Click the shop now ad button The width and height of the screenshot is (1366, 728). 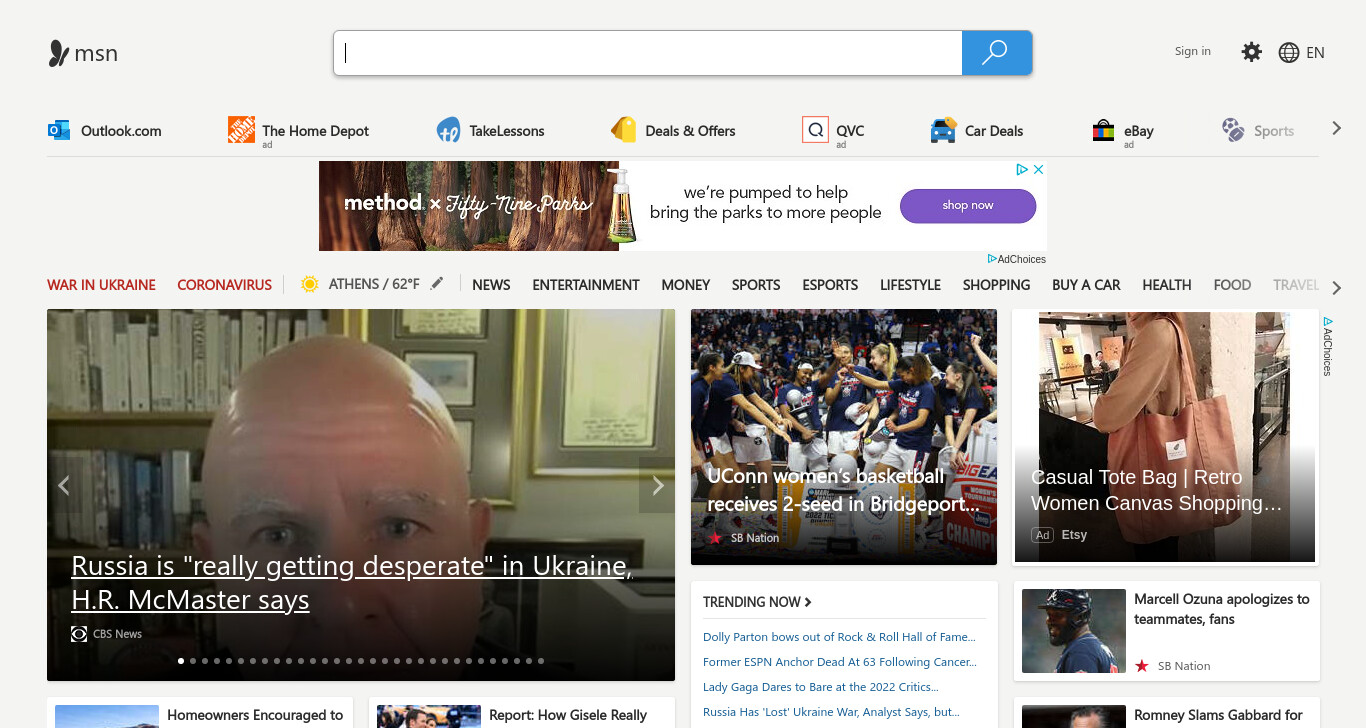(x=968, y=206)
